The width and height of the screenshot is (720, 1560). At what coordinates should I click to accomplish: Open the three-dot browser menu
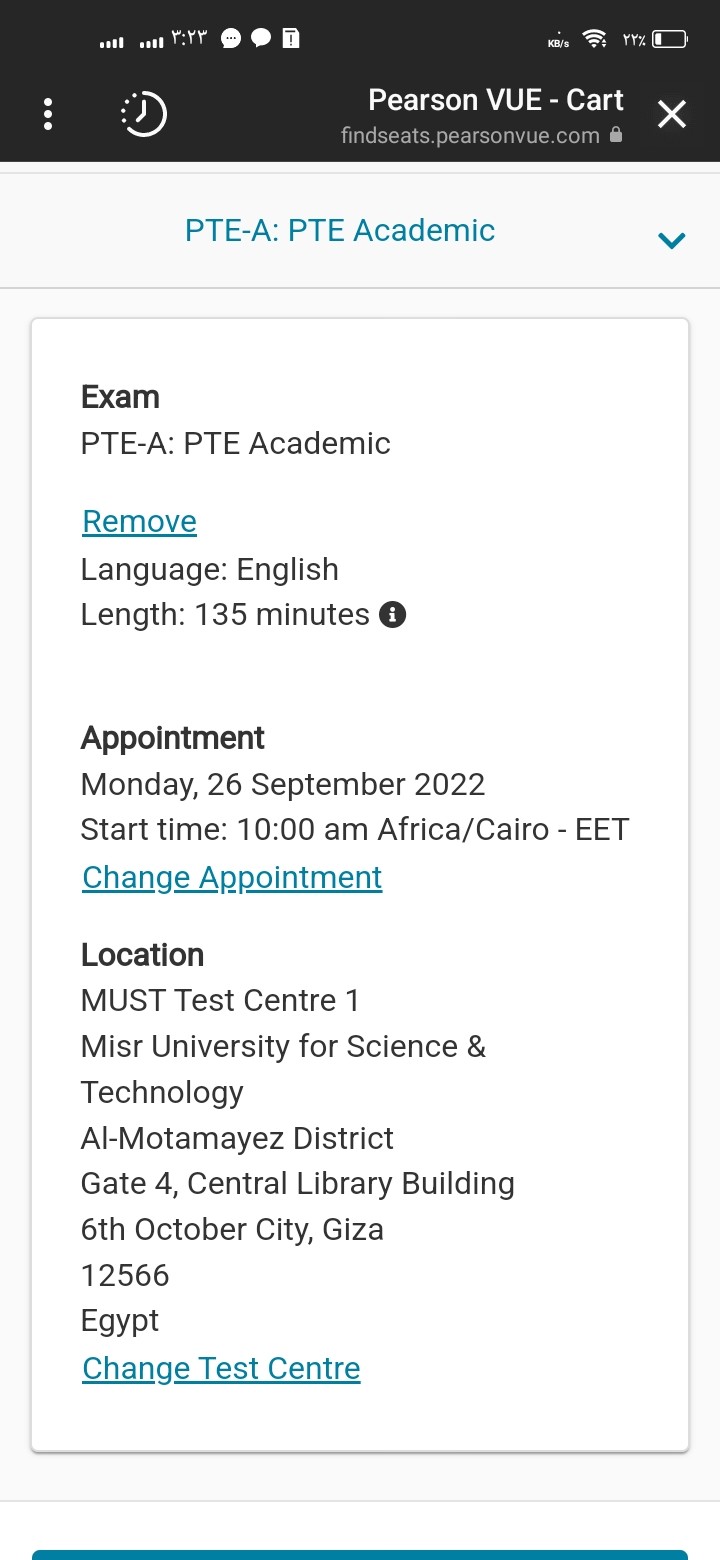[48, 114]
